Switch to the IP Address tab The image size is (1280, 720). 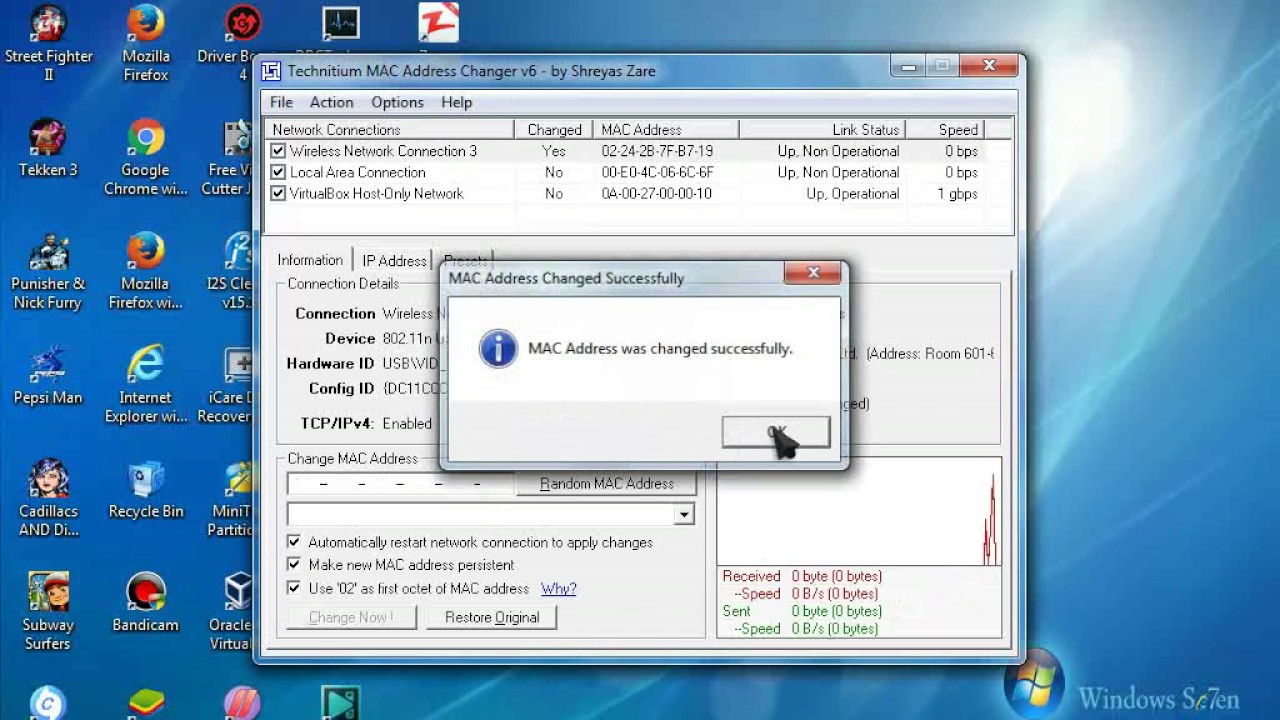pyautogui.click(x=394, y=261)
